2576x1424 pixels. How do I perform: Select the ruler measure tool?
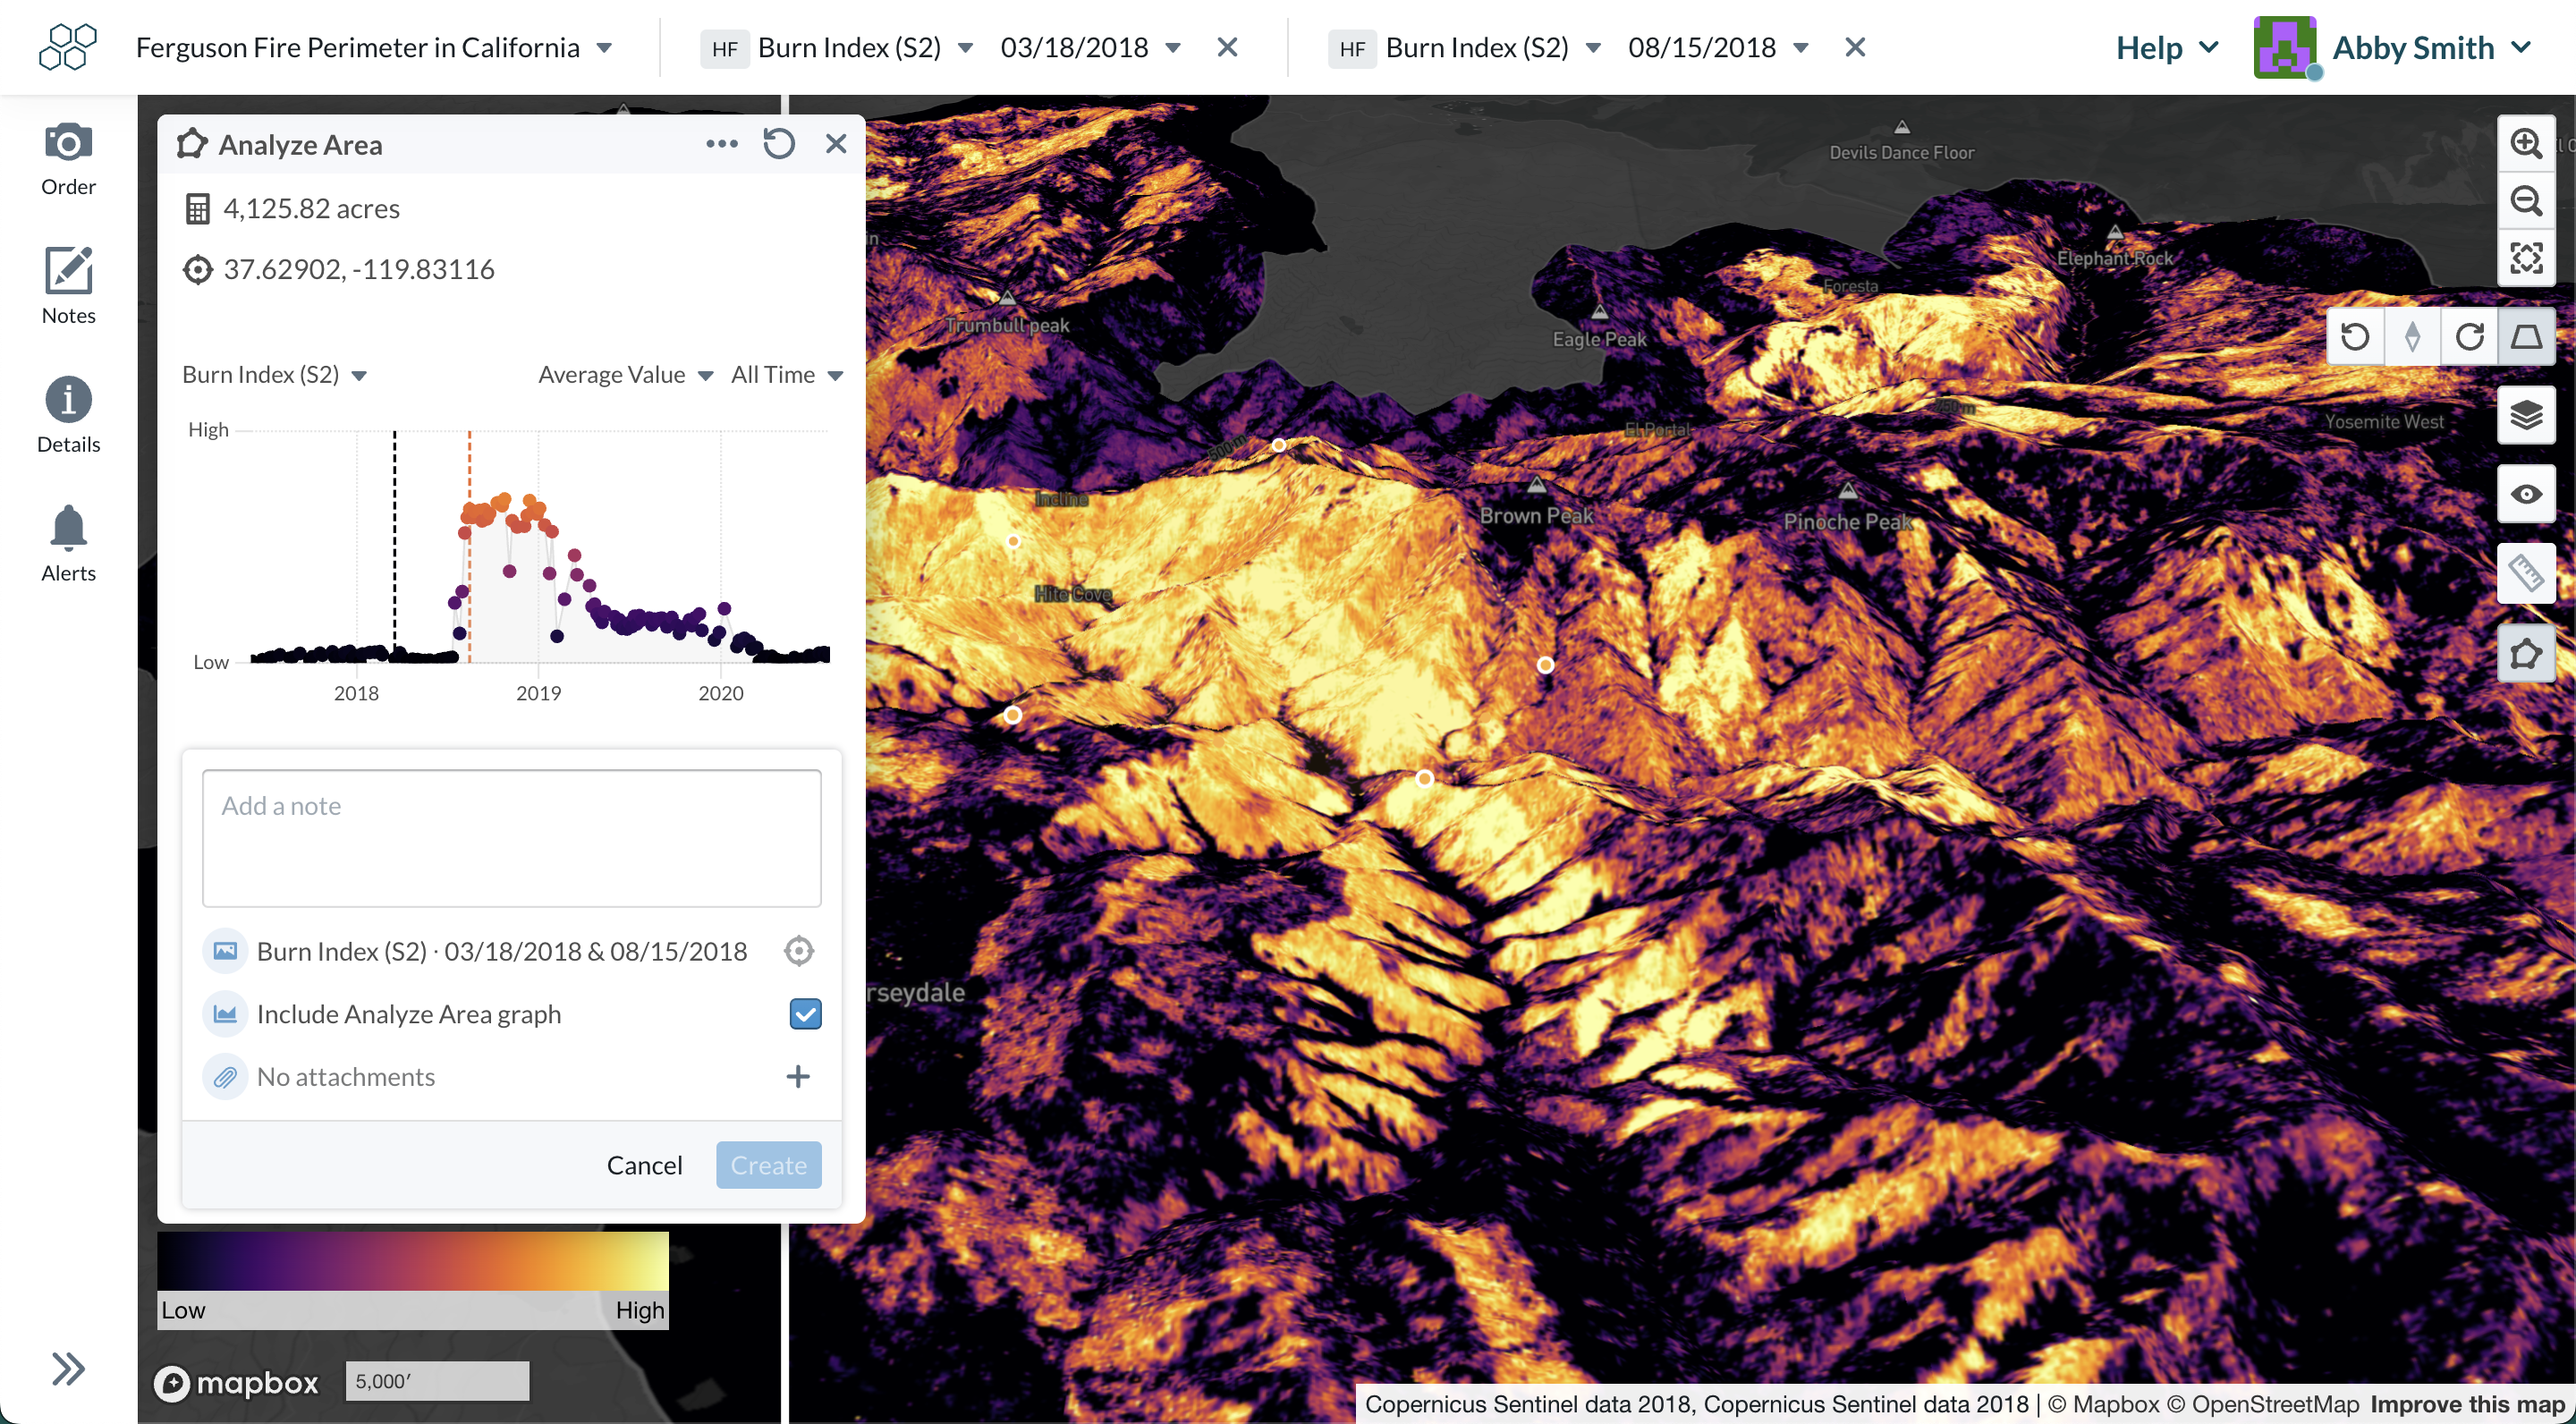(2525, 573)
